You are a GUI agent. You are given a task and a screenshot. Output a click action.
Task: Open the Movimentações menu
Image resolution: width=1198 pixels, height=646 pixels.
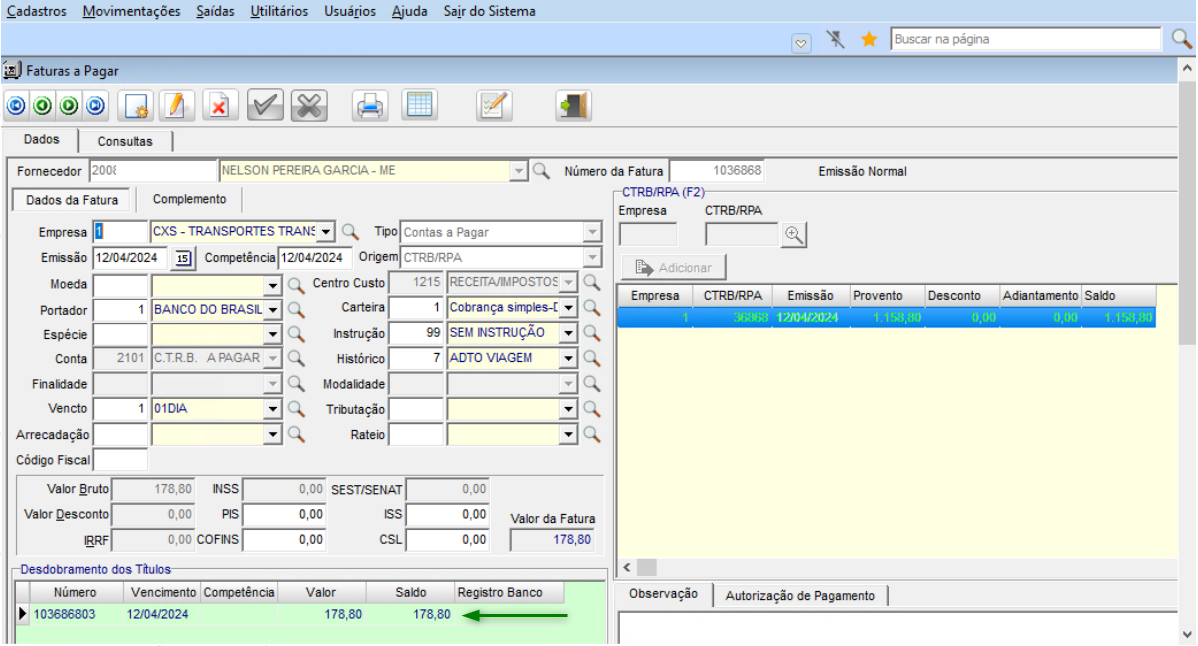[132, 11]
